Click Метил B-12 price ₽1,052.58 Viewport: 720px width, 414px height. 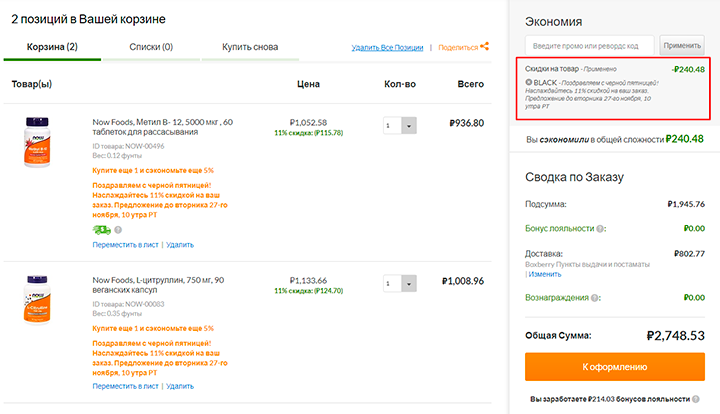[x=308, y=123]
